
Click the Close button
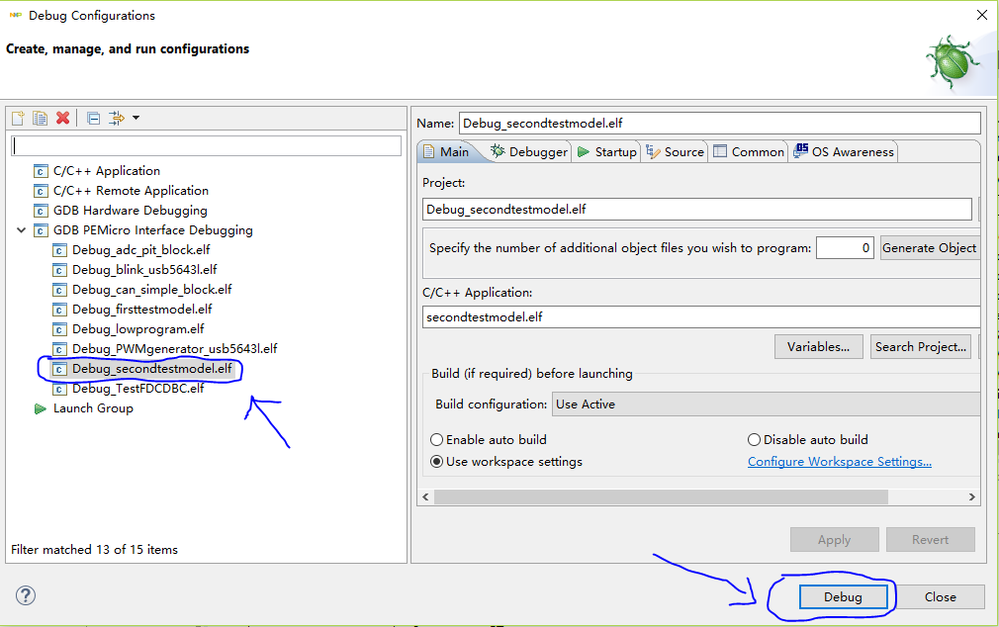pyautogui.click(x=940, y=597)
